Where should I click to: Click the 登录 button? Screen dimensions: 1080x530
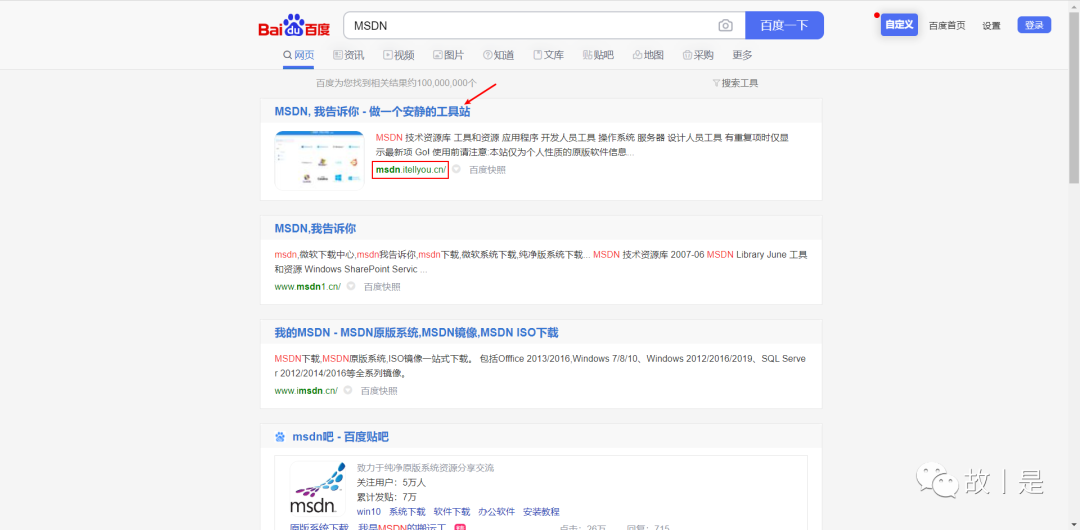pos(1034,25)
